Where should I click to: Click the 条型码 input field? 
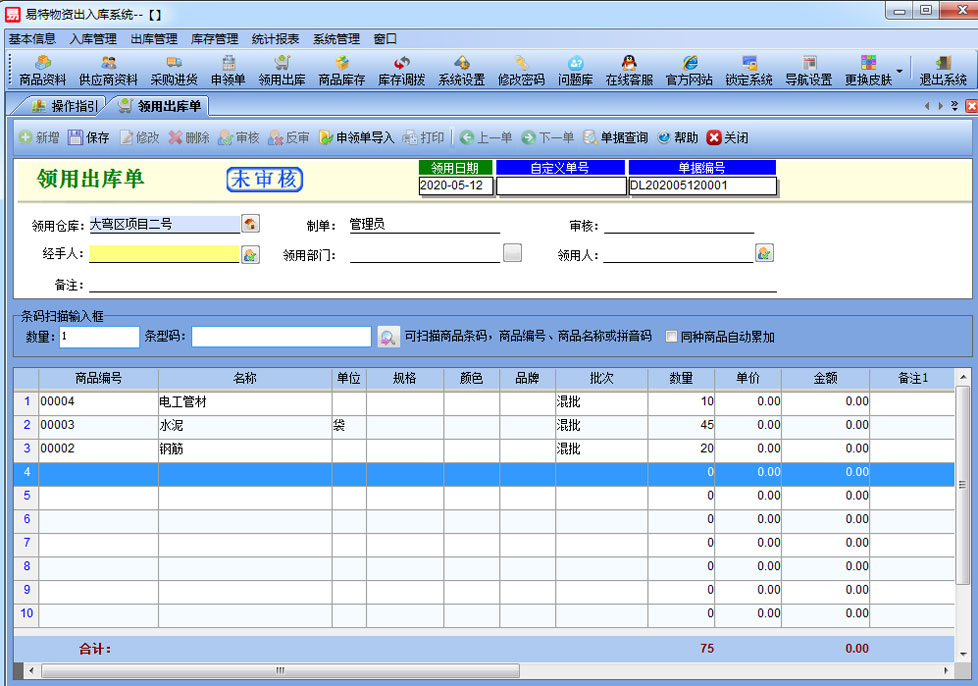tap(281, 337)
